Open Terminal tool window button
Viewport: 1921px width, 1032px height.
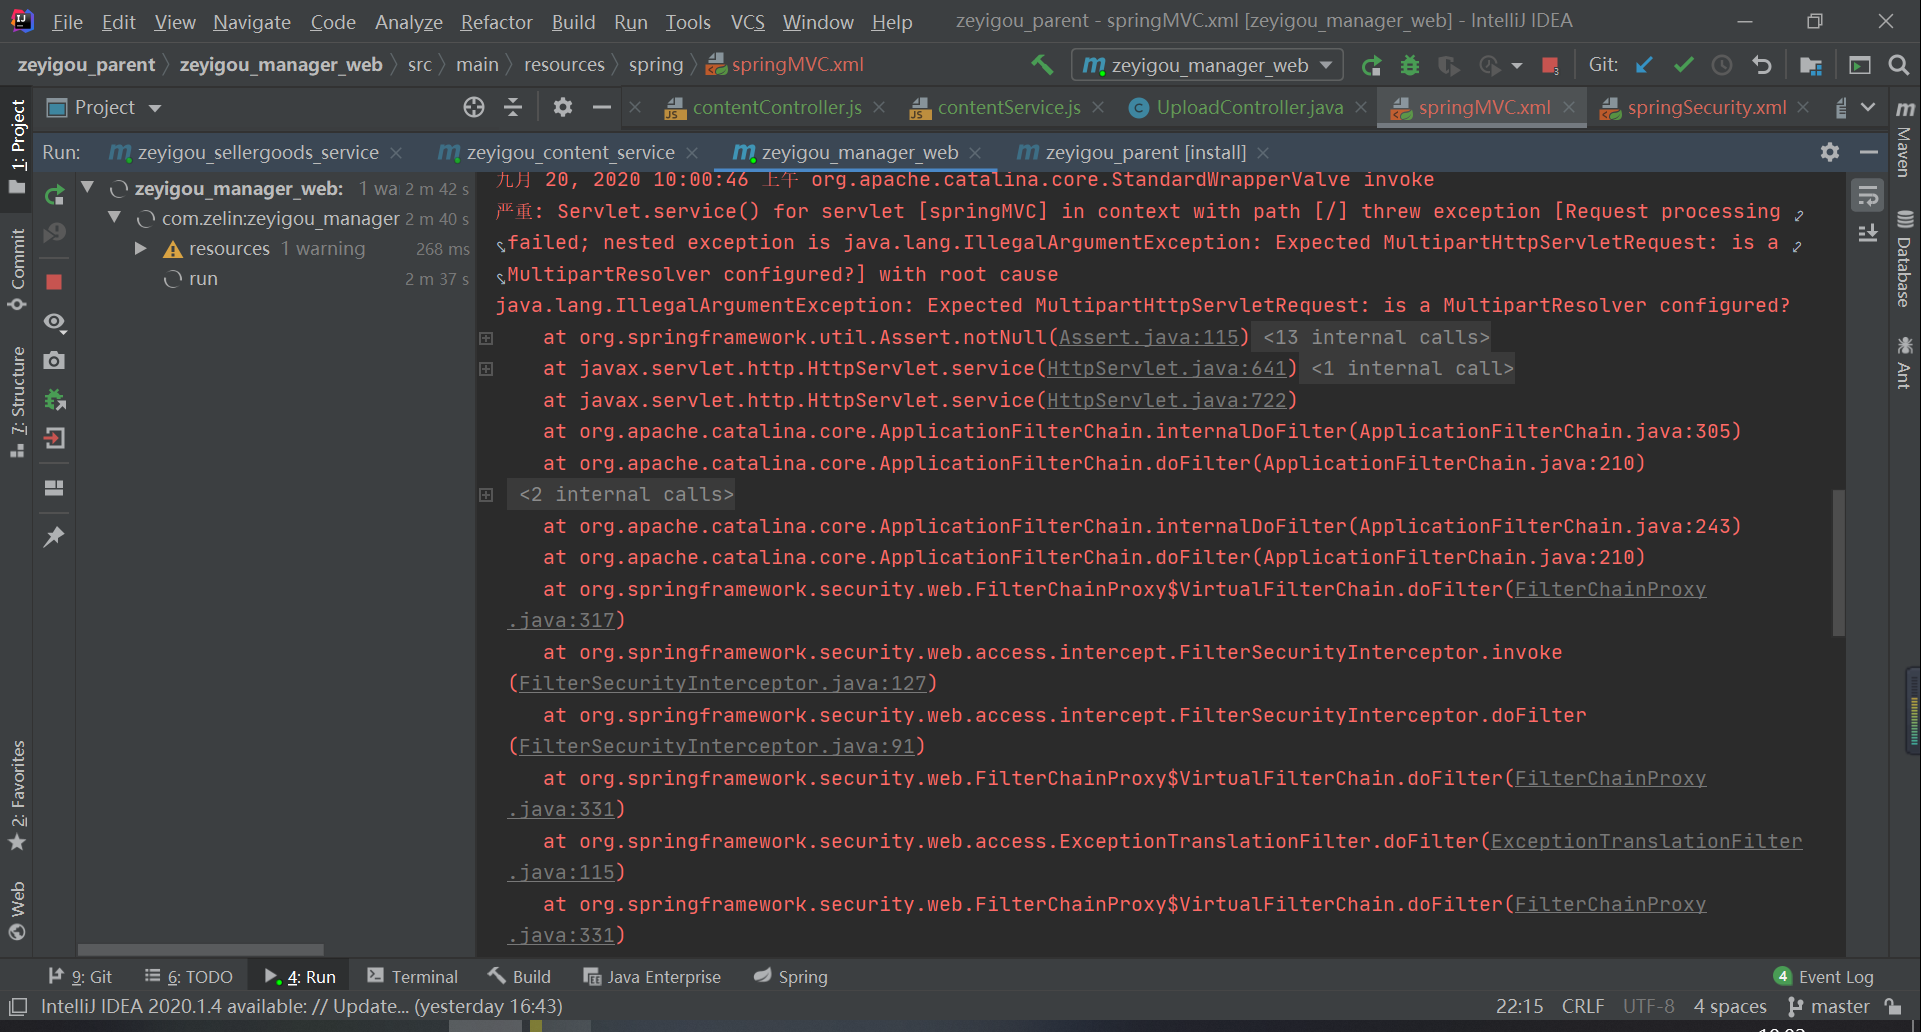[412, 977]
